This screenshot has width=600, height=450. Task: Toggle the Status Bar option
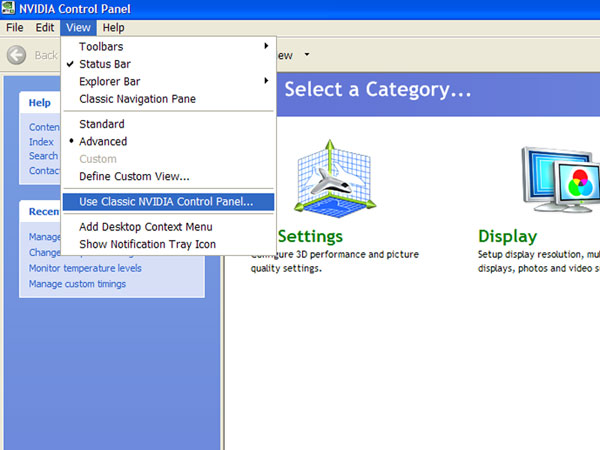pos(105,64)
